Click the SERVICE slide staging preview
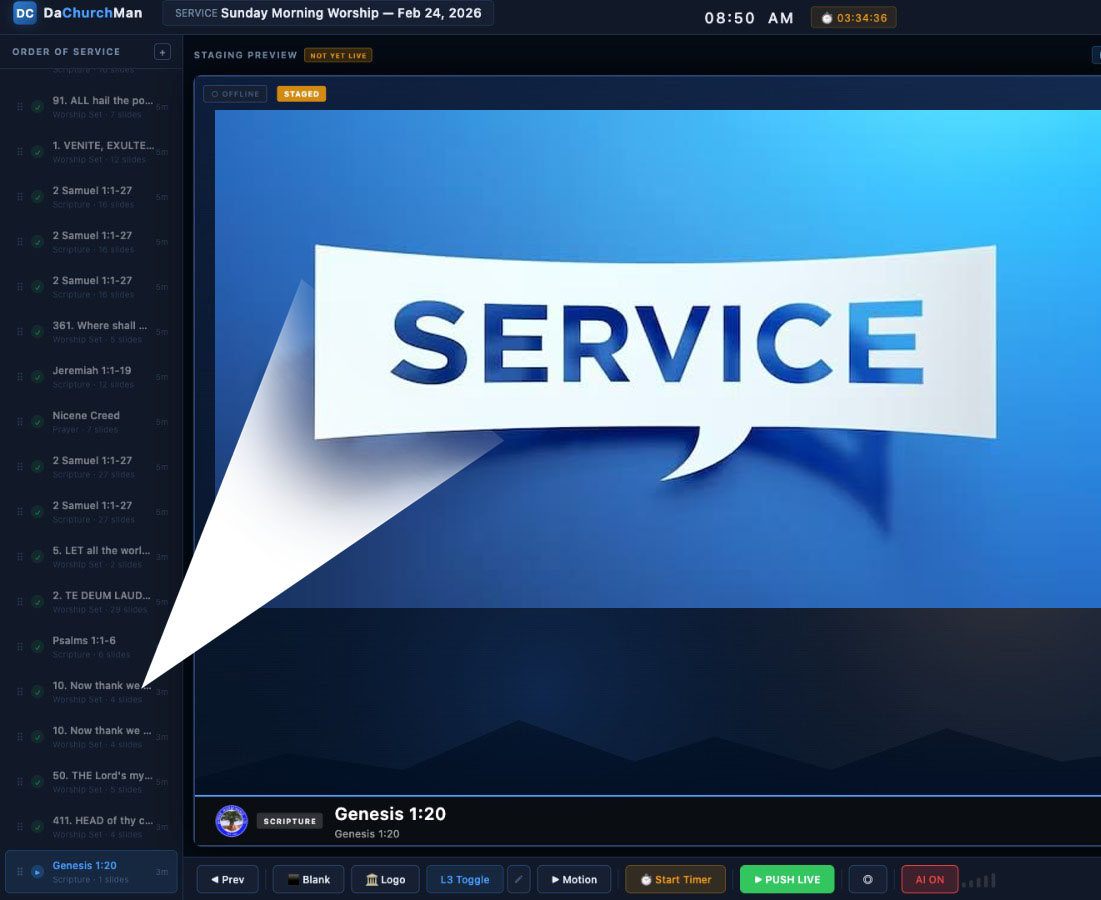Image resolution: width=1101 pixels, height=900 pixels. tap(657, 358)
